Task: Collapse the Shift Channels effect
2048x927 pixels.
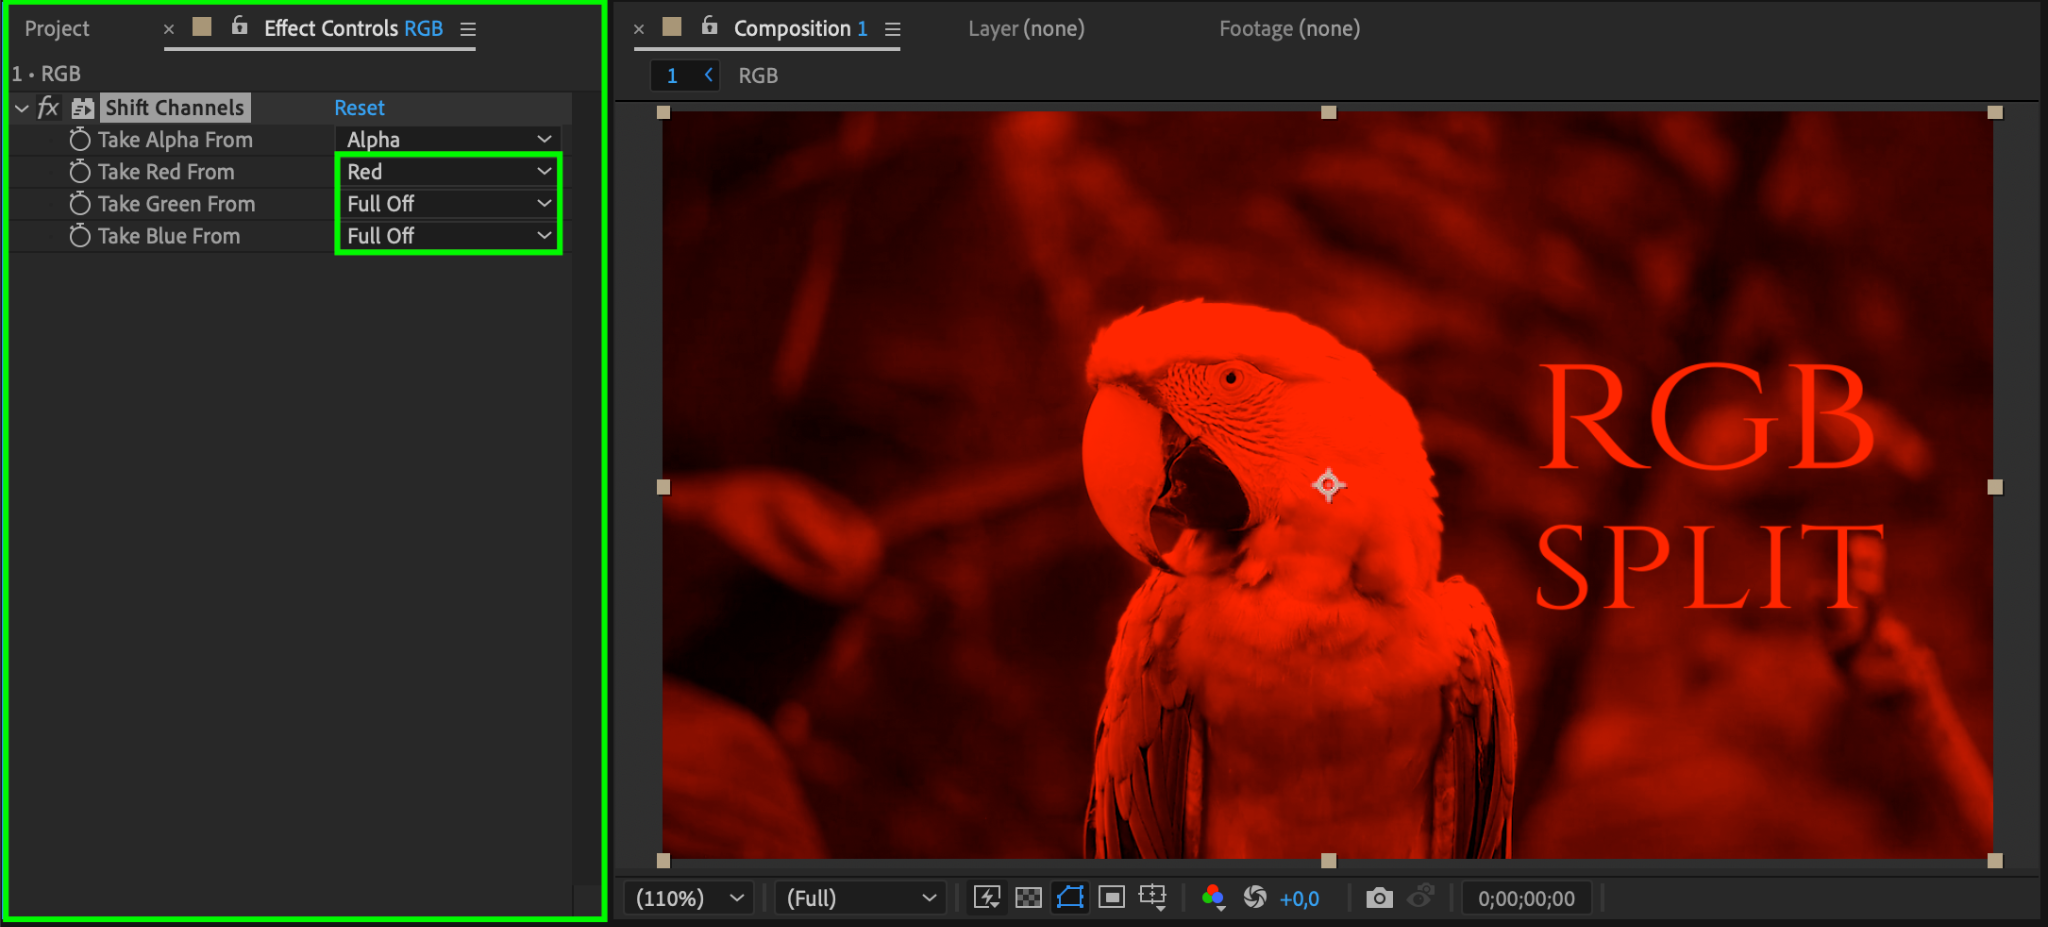Action: (x=22, y=108)
